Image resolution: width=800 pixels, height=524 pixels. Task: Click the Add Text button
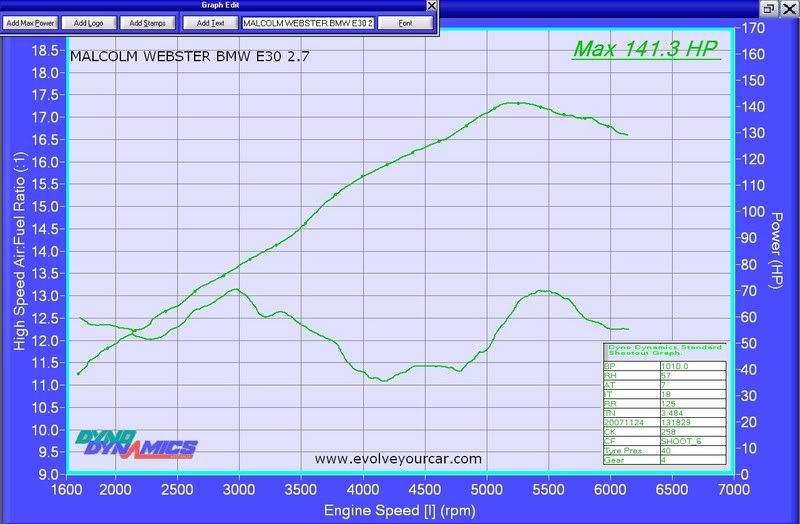pyautogui.click(x=210, y=22)
